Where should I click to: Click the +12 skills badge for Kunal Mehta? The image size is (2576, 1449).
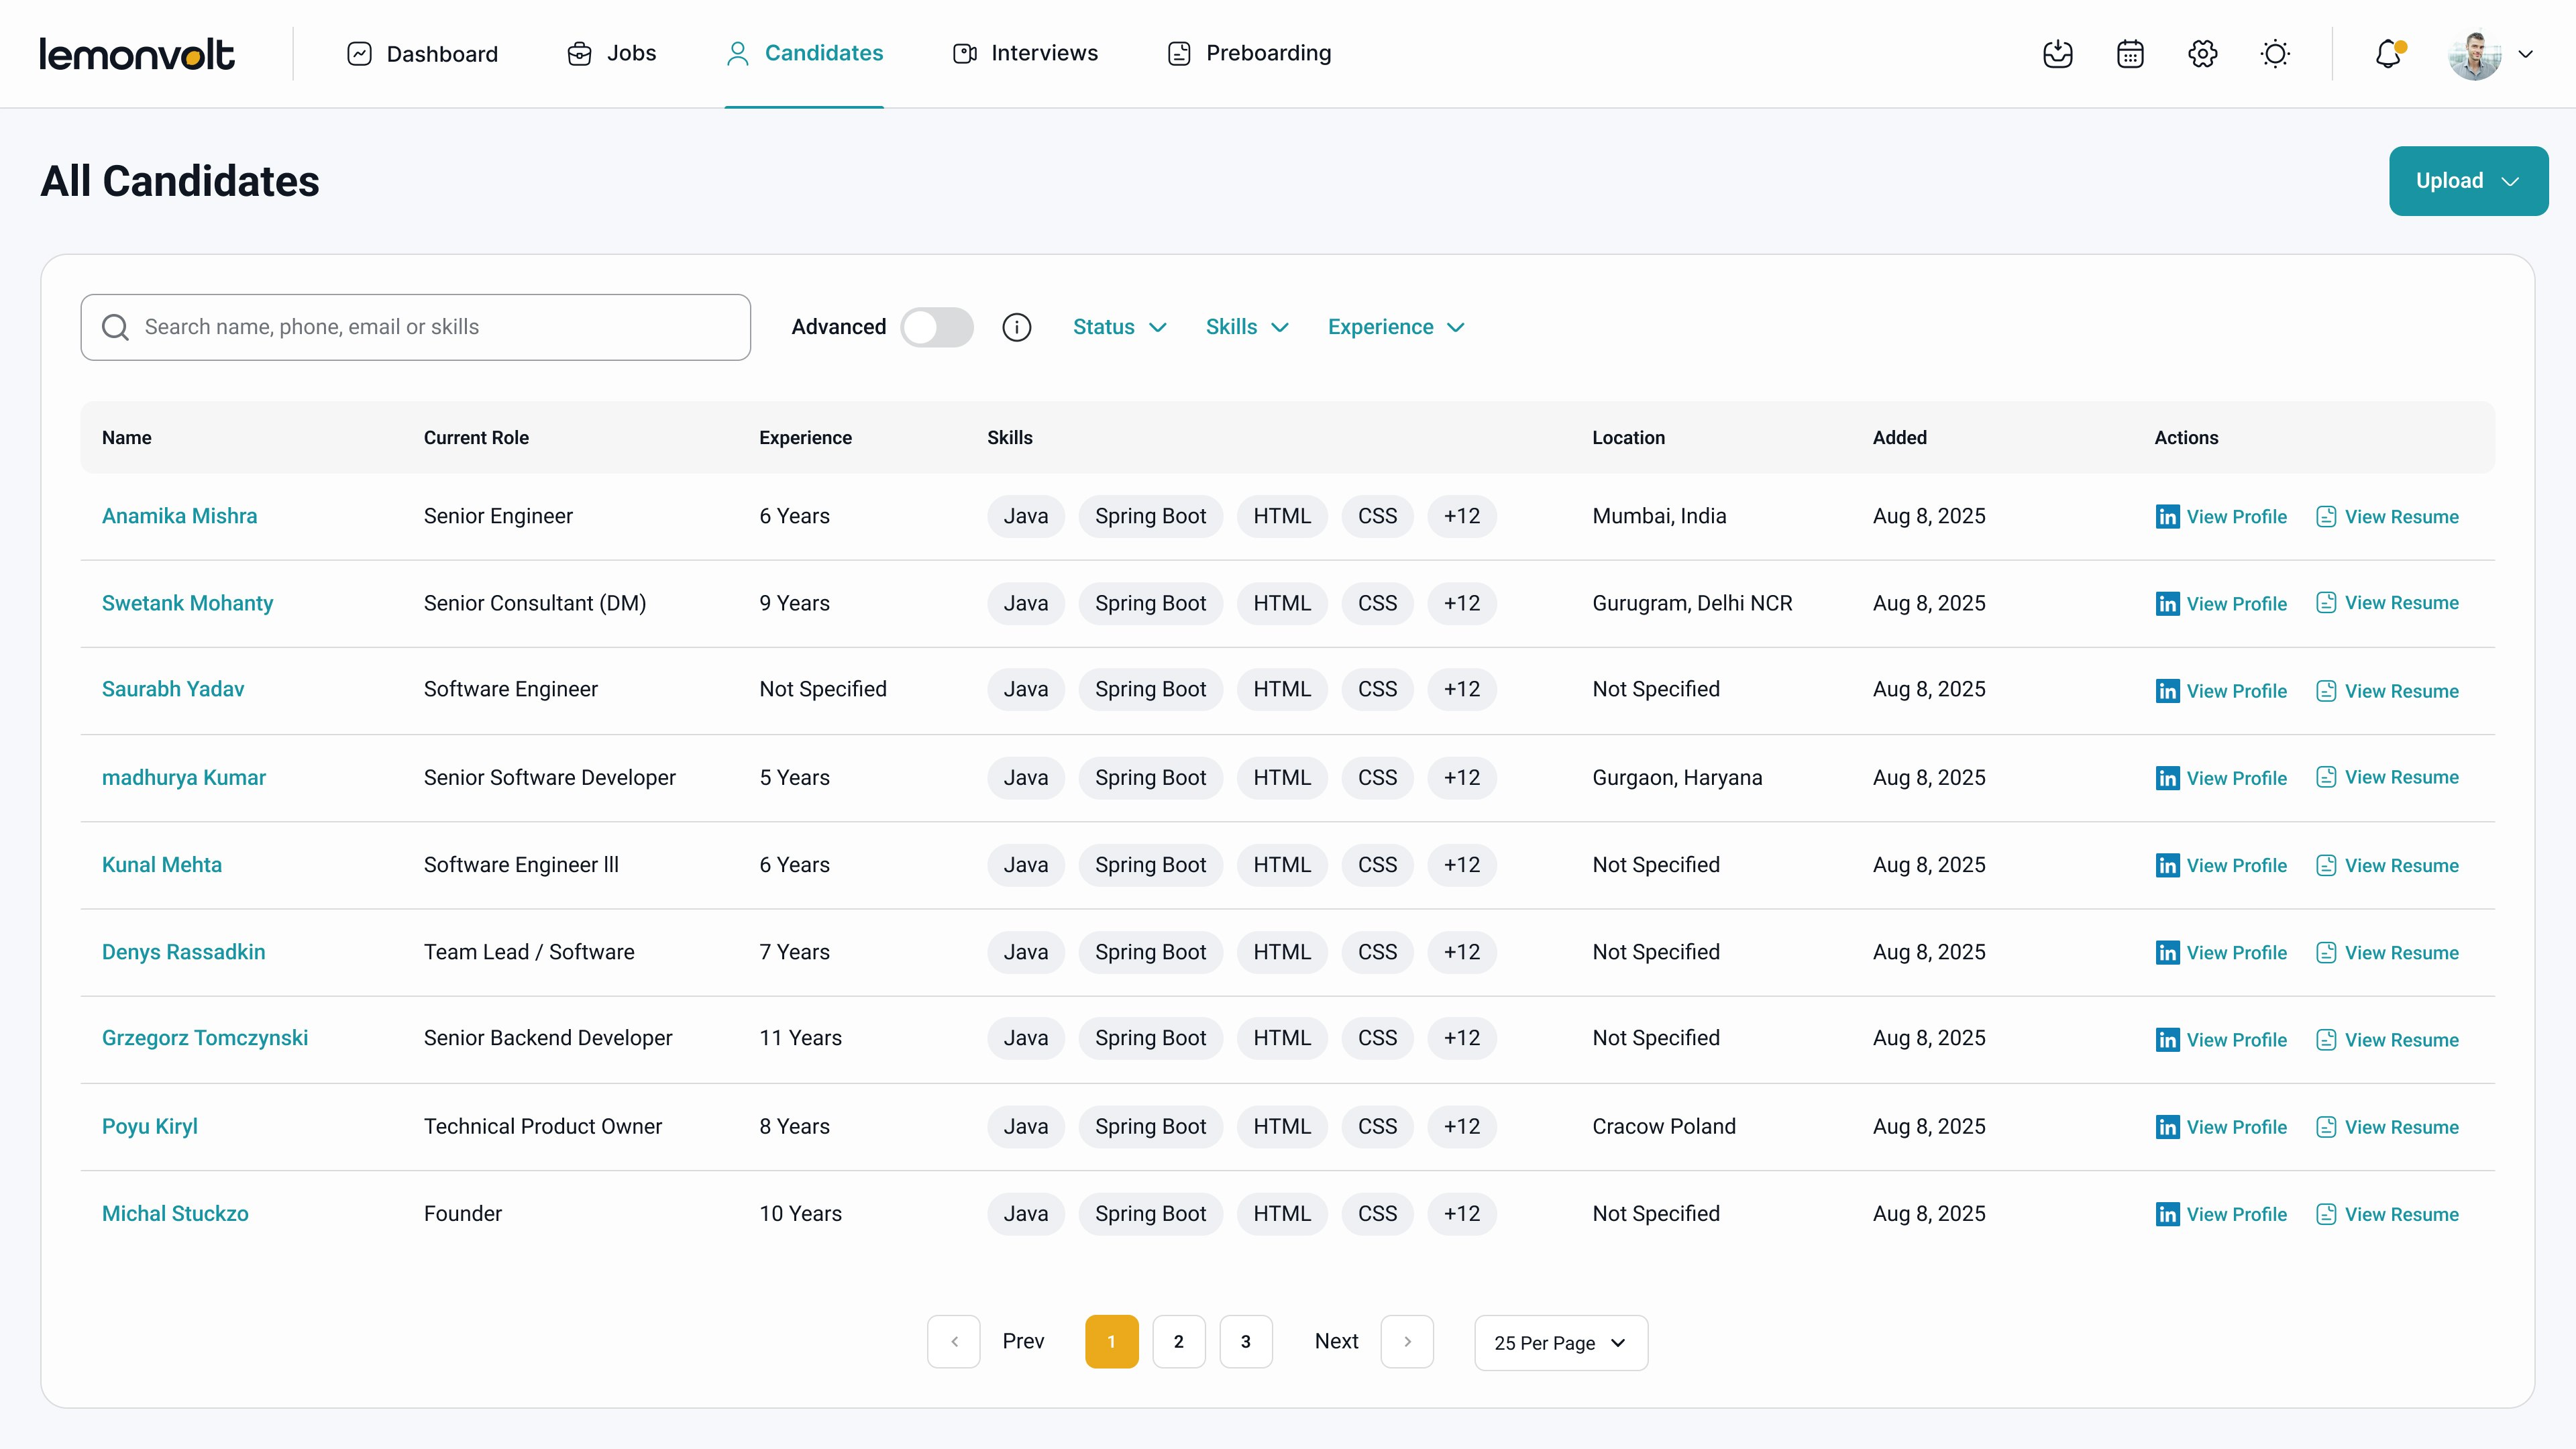(x=1461, y=865)
